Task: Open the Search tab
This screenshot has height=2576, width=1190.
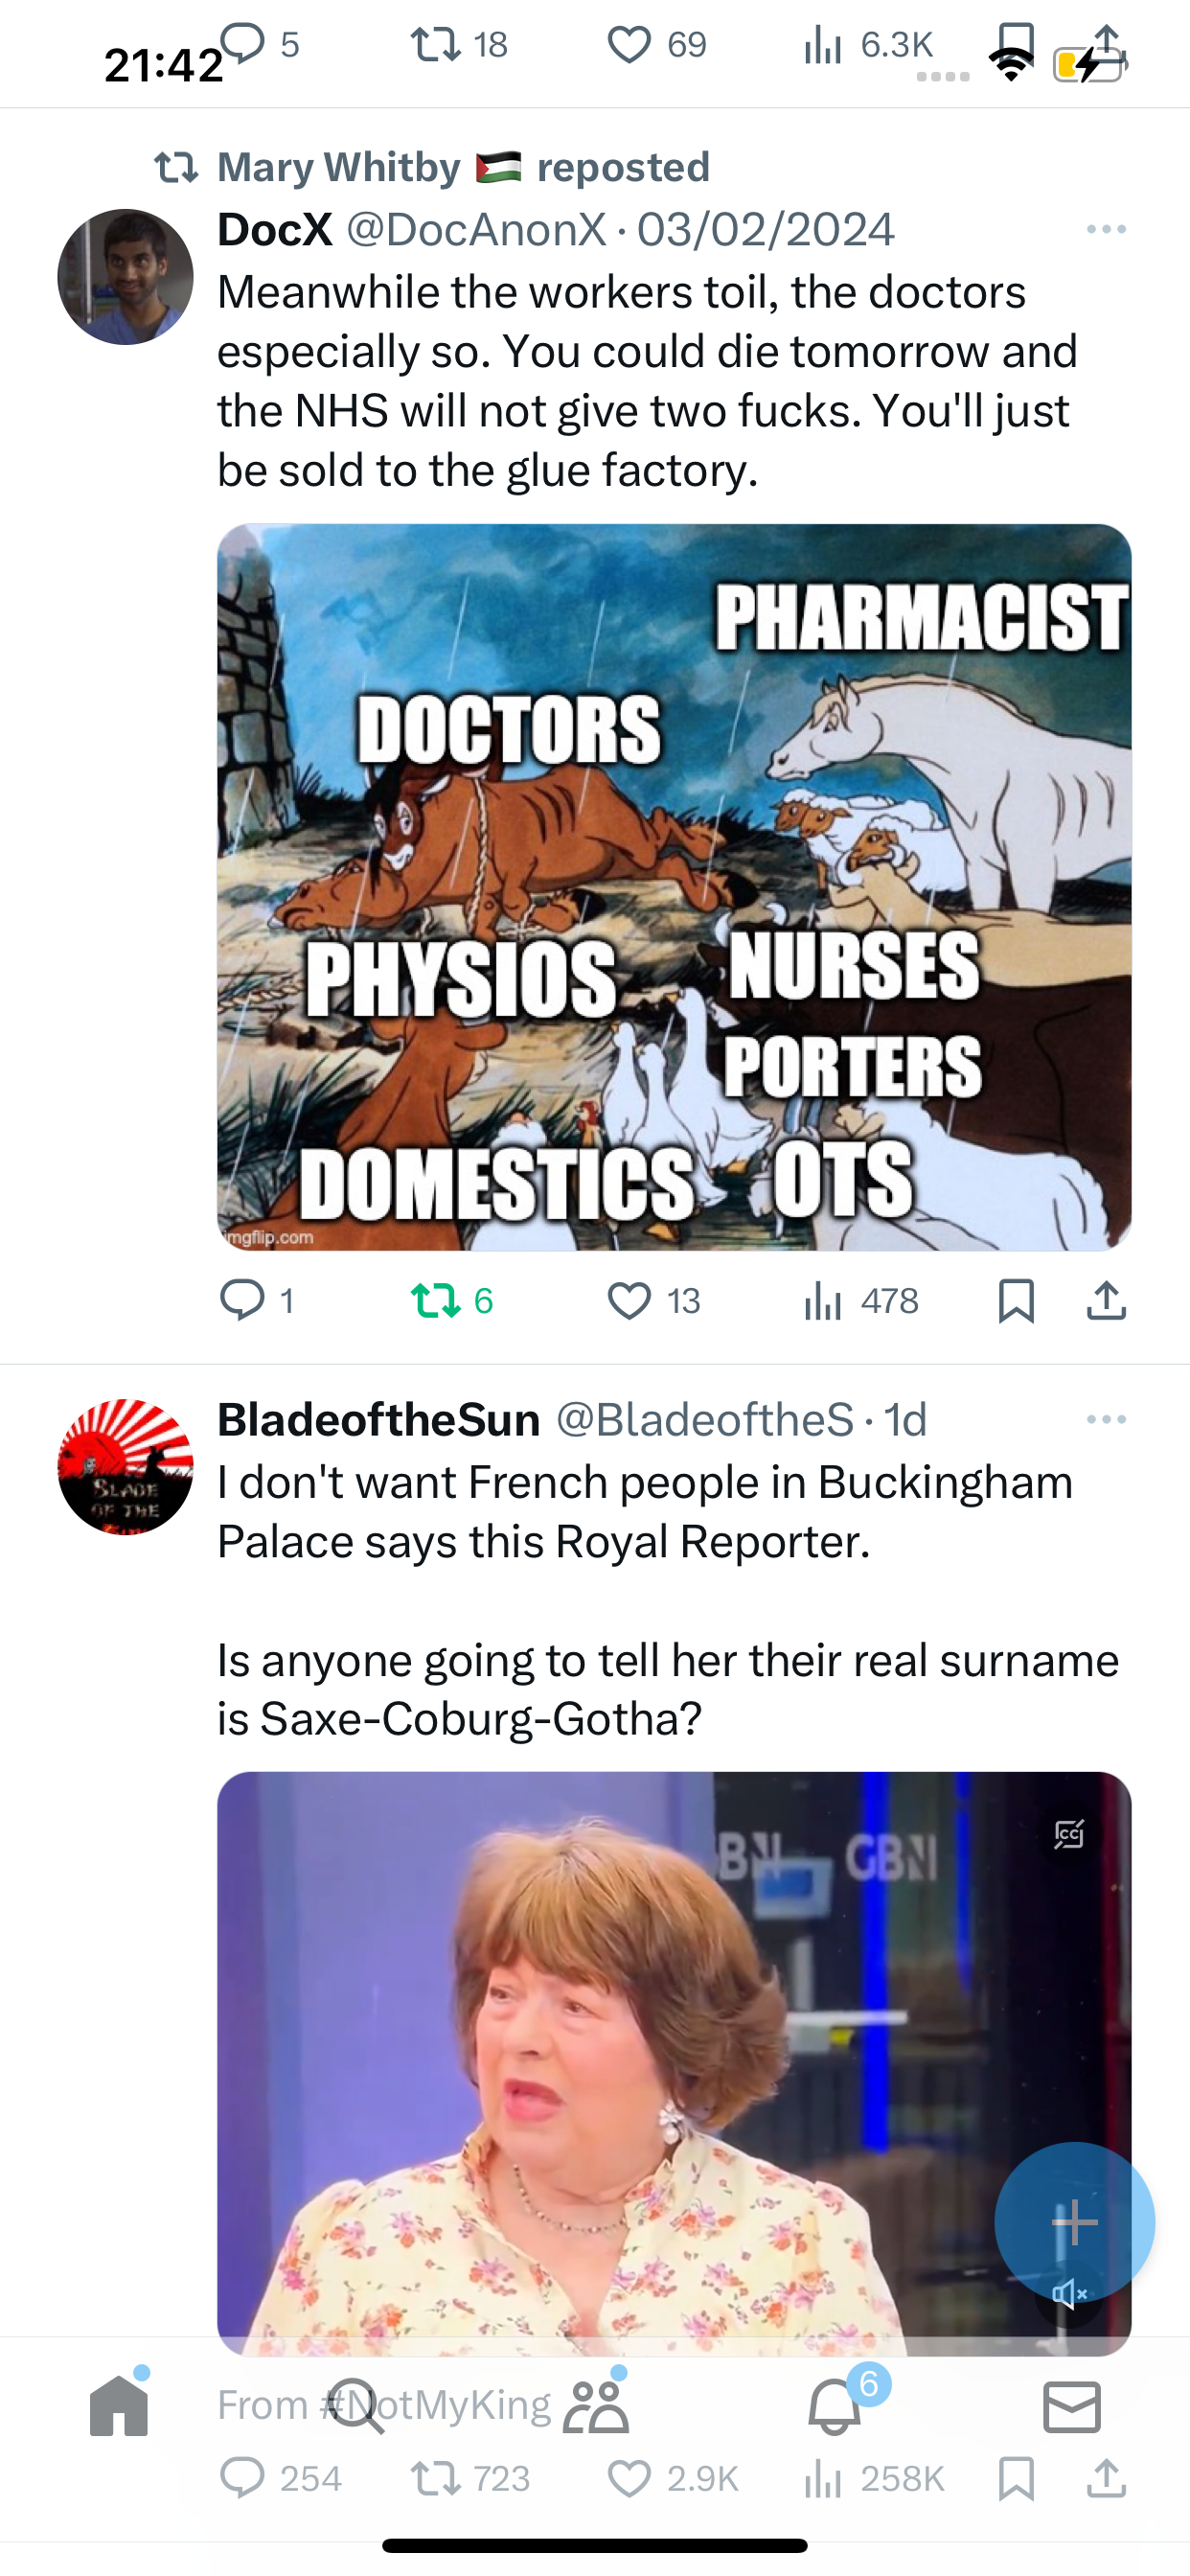Action: [x=357, y=2406]
